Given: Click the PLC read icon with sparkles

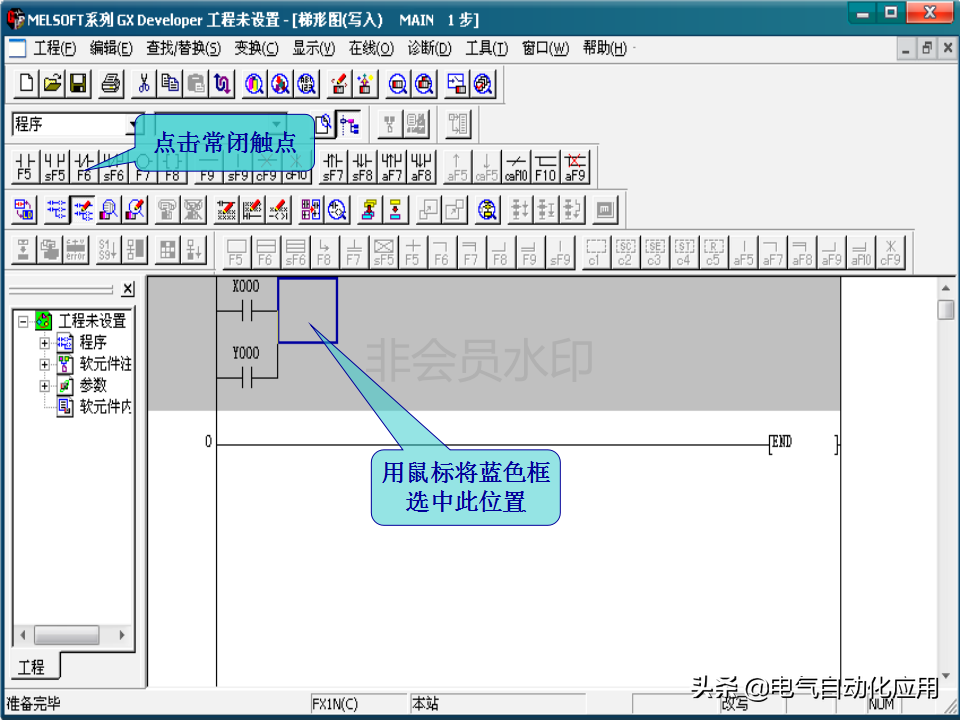Looking at the screenshot, I should (x=365, y=83).
